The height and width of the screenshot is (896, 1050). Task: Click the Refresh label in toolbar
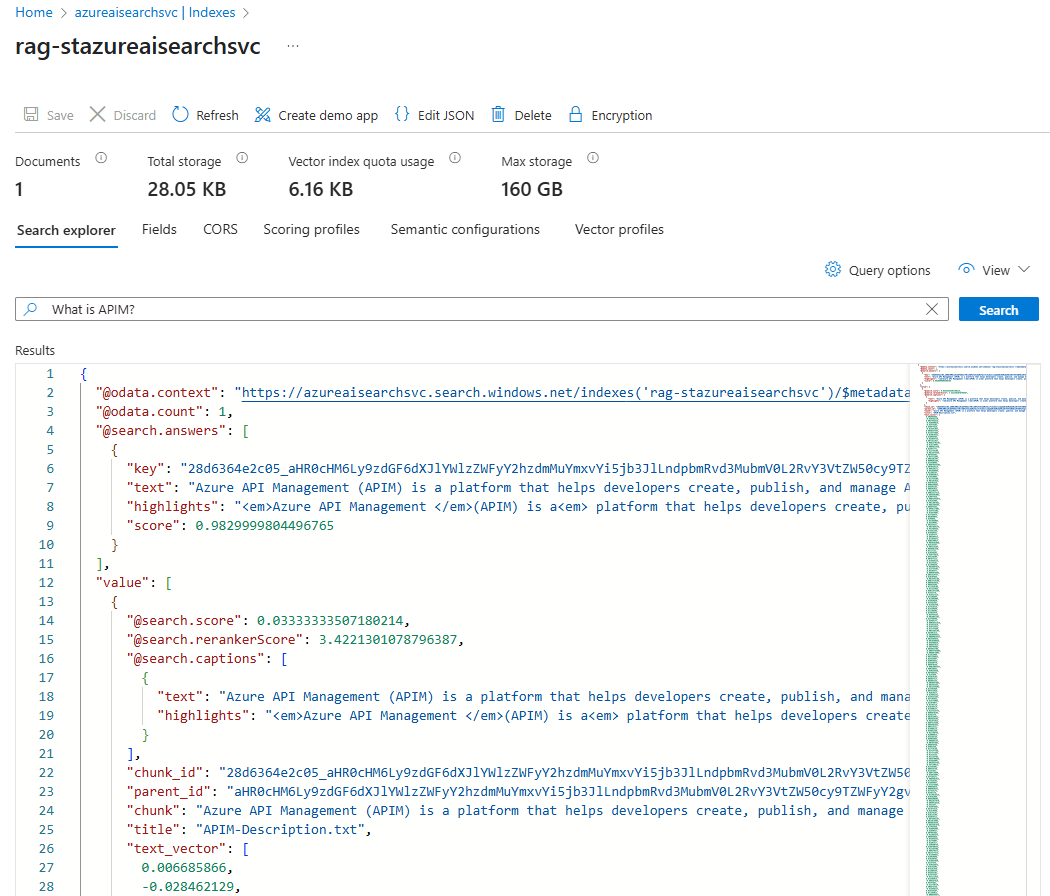point(217,115)
